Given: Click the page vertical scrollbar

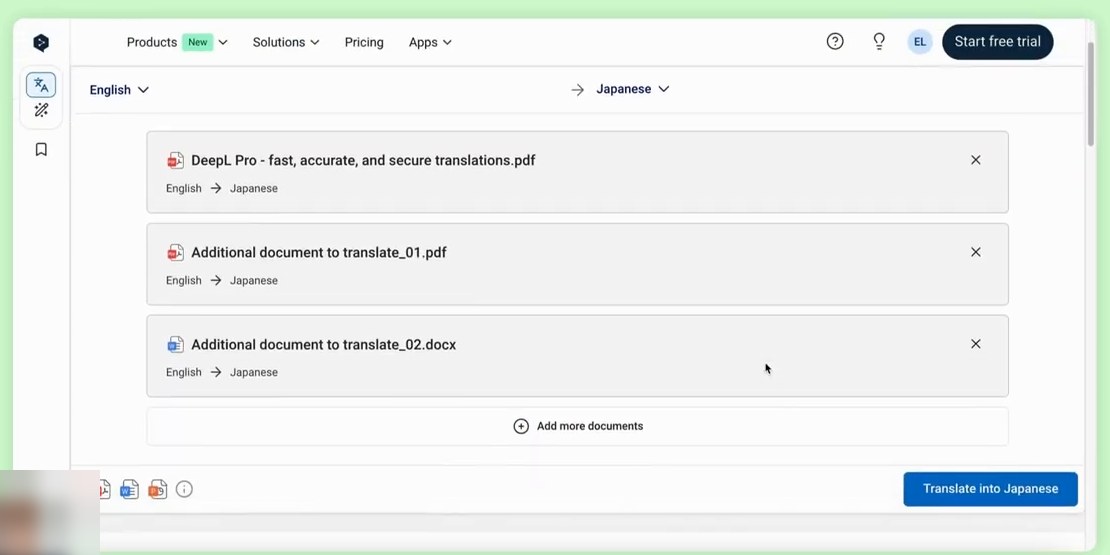Looking at the screenshot, I should 1091,92.
